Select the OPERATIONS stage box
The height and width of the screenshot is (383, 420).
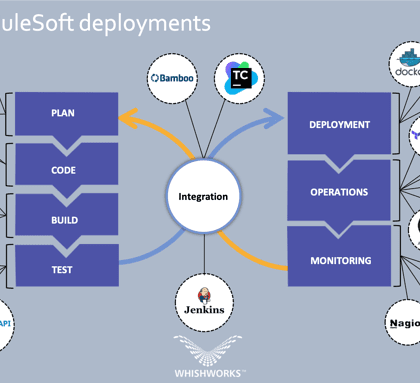coord(339,190)
